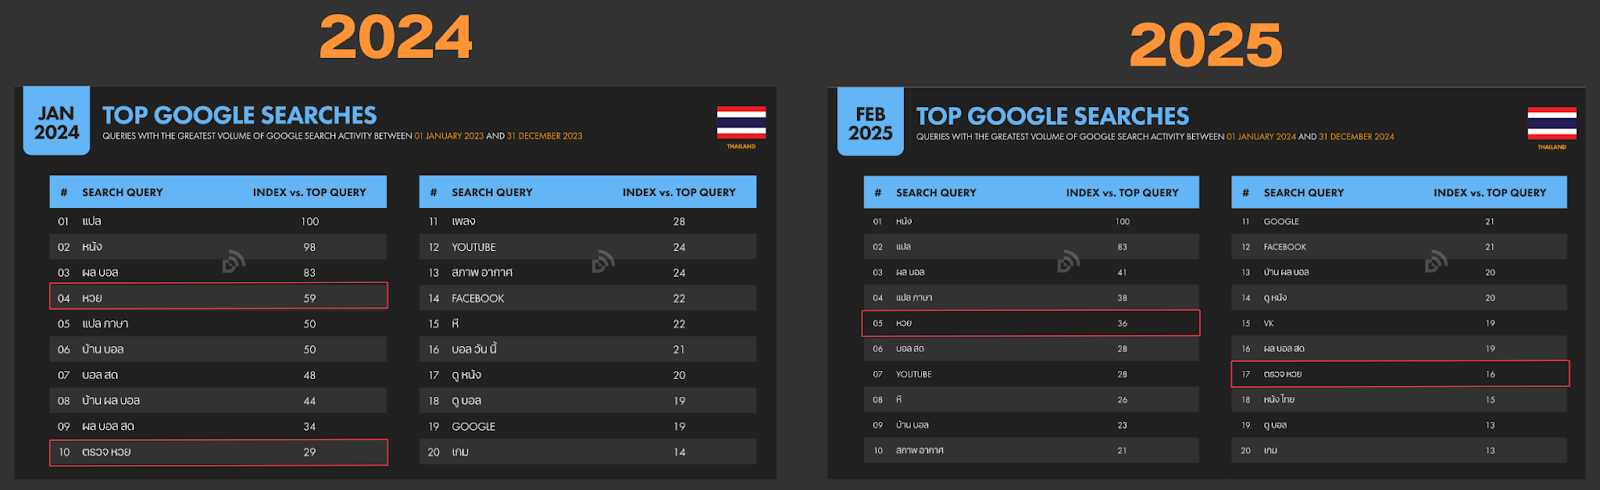Image resolution: width=1600 pixels, height=490 pixels.
Task: Click the 2024 panel's Top Google Searches title
Action: pyautogui.click(x=240, y=116)
